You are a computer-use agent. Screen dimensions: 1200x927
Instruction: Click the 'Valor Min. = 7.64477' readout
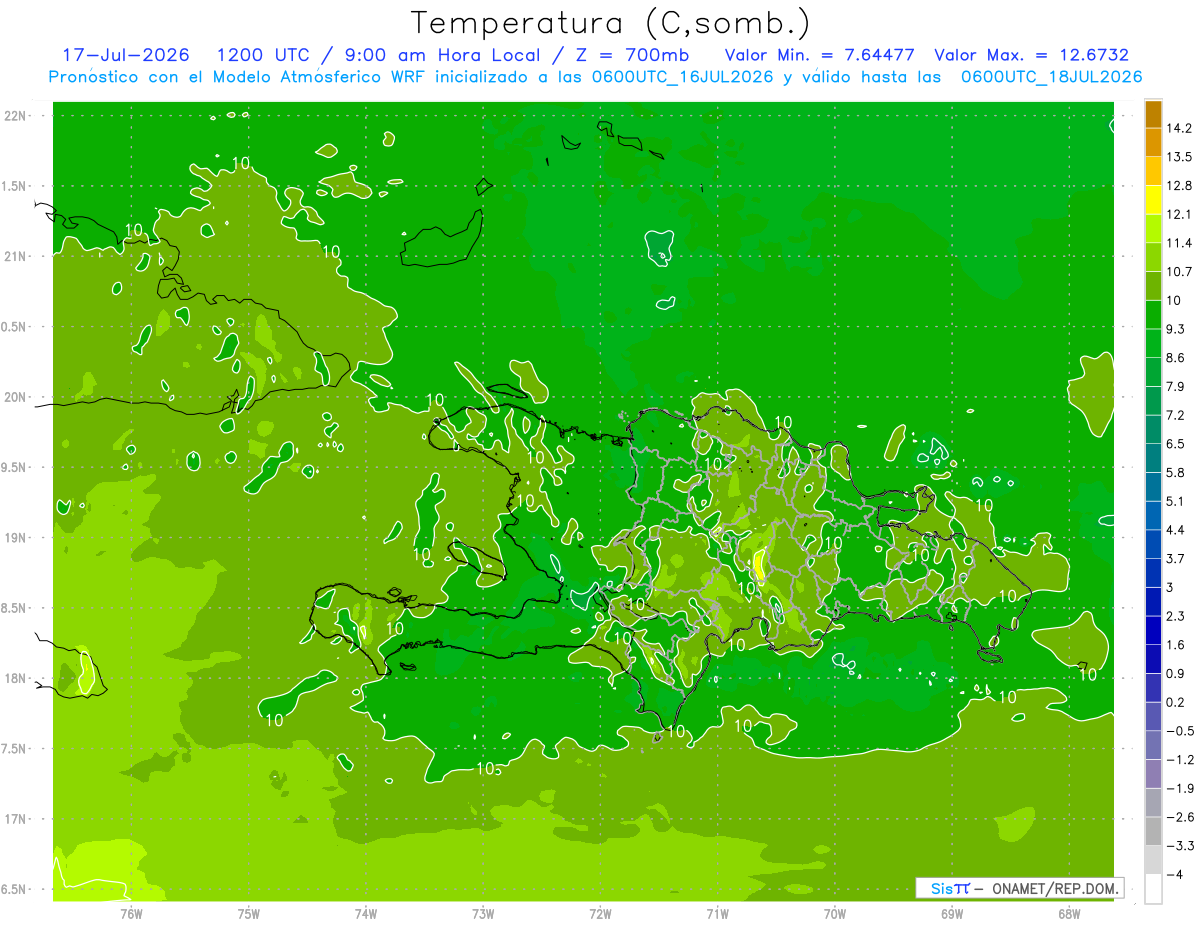click(819, 55)
